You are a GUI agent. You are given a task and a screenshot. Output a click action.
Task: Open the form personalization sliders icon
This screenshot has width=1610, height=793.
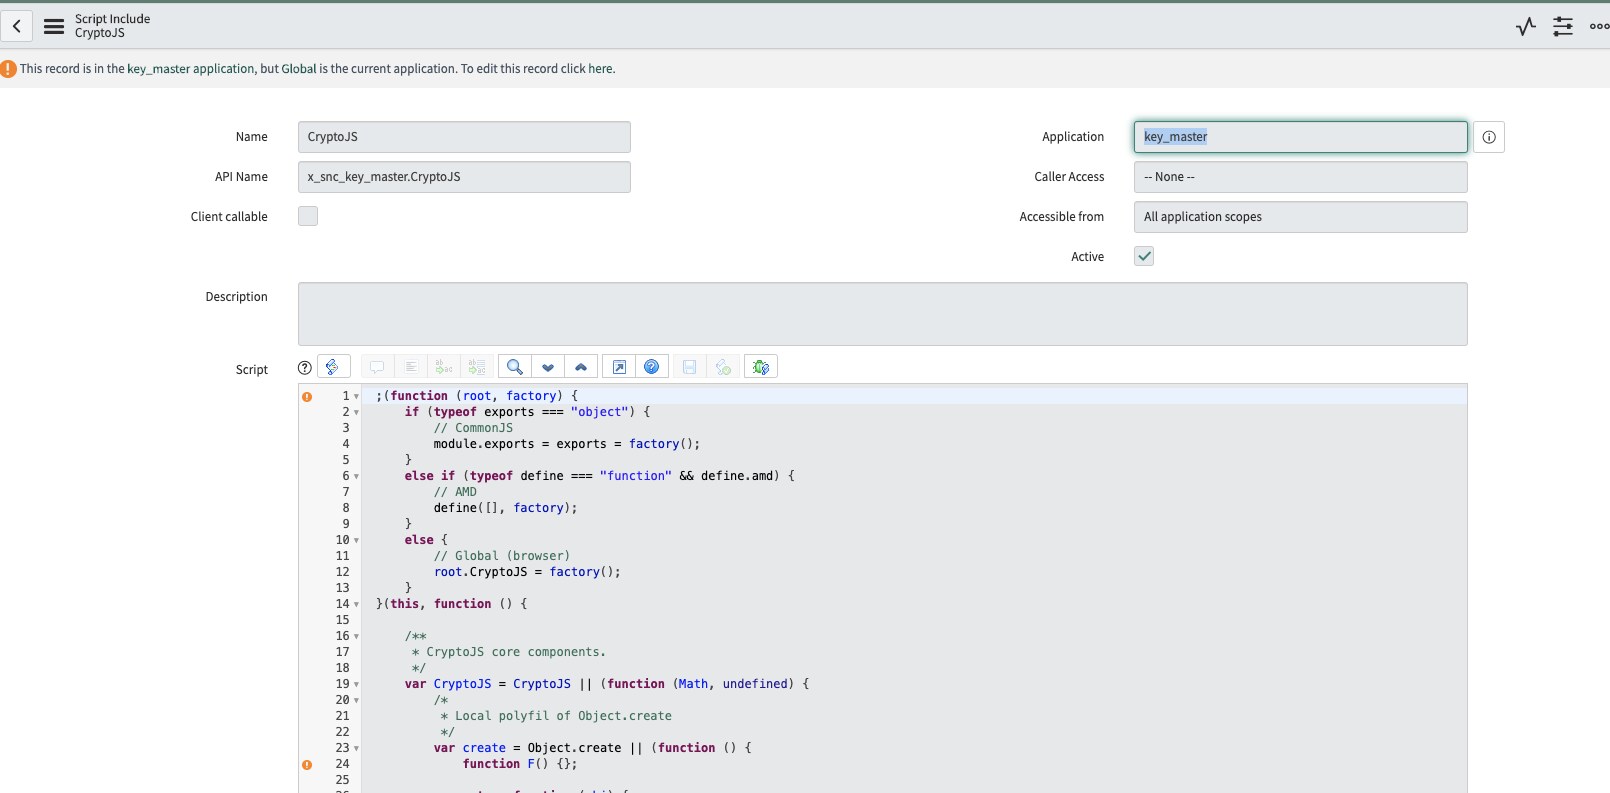[1563, 27]
